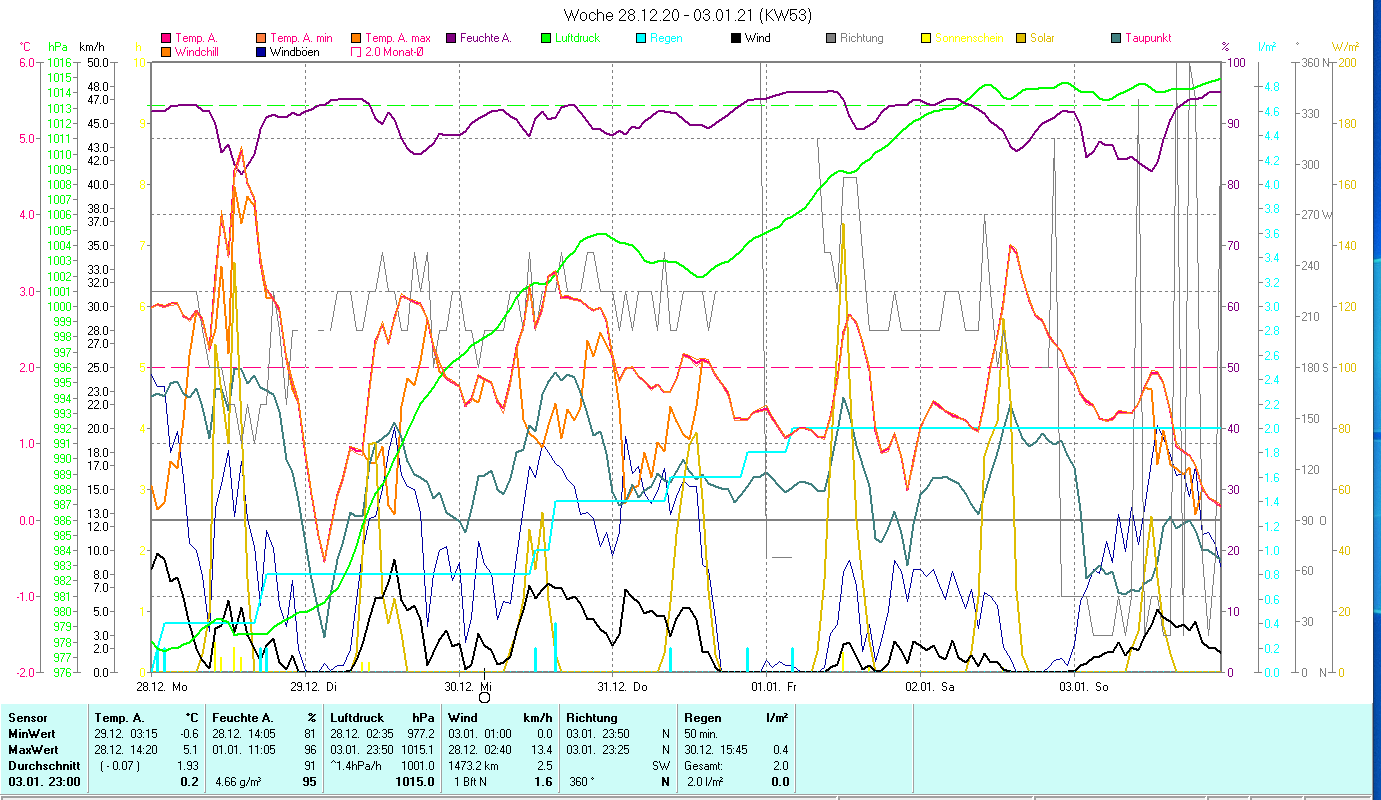The height and width of the screenshot is (800, 1381).
Task: Click the Temp. A. max legend swatch
Action: 357,38
